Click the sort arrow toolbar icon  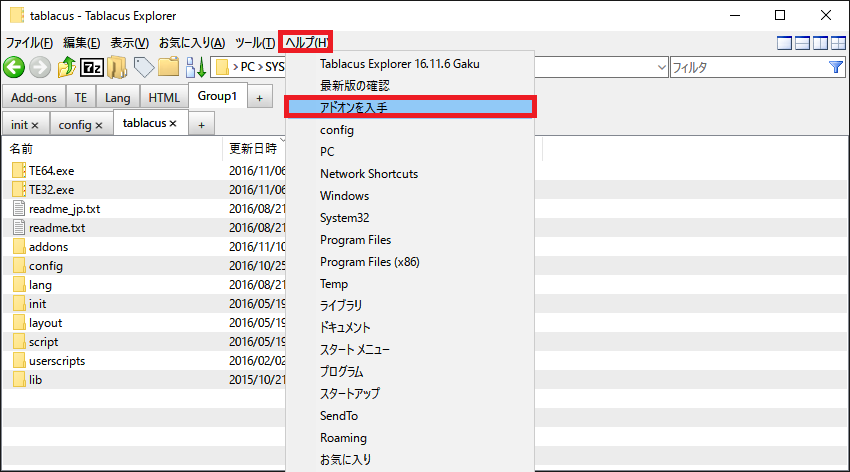(x=195, y=67)
